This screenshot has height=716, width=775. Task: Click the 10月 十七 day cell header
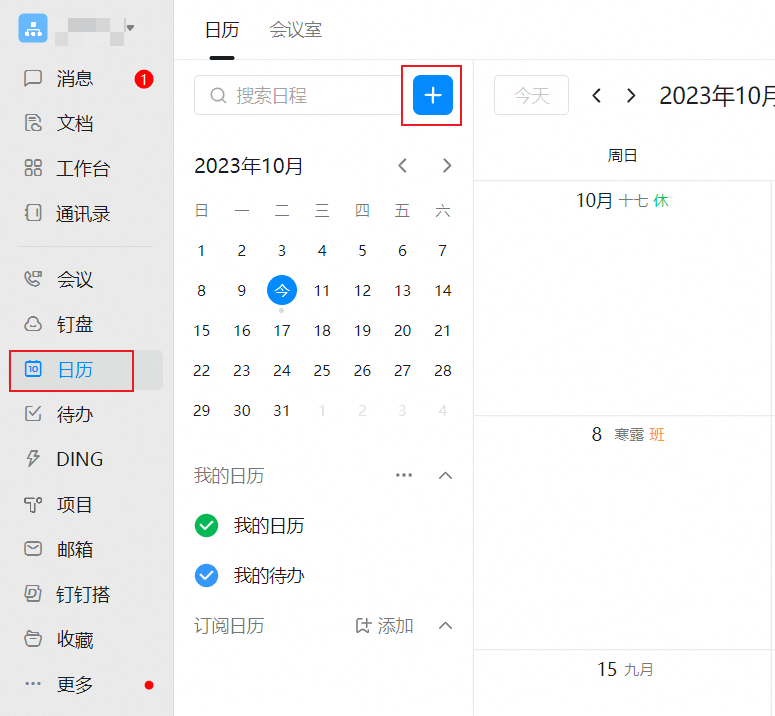point(622,201)
